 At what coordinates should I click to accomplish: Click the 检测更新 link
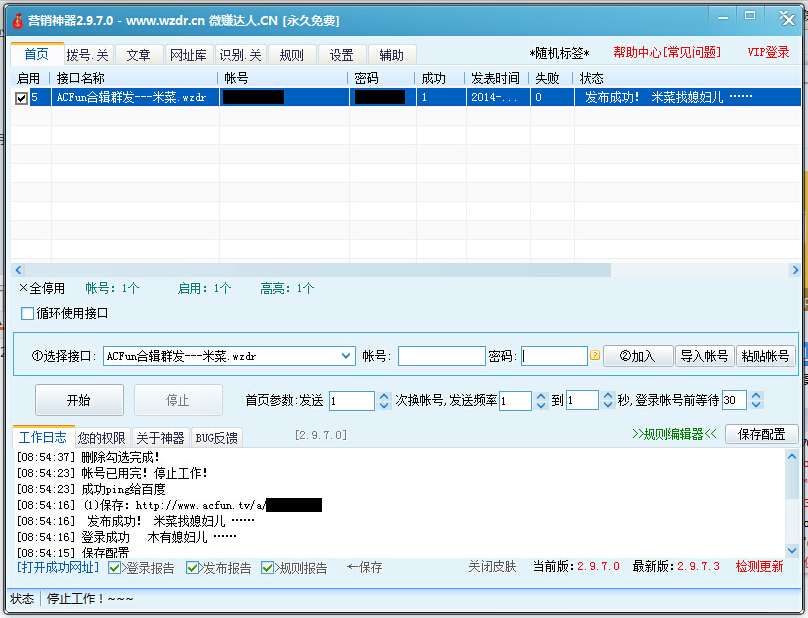point(760,567)
